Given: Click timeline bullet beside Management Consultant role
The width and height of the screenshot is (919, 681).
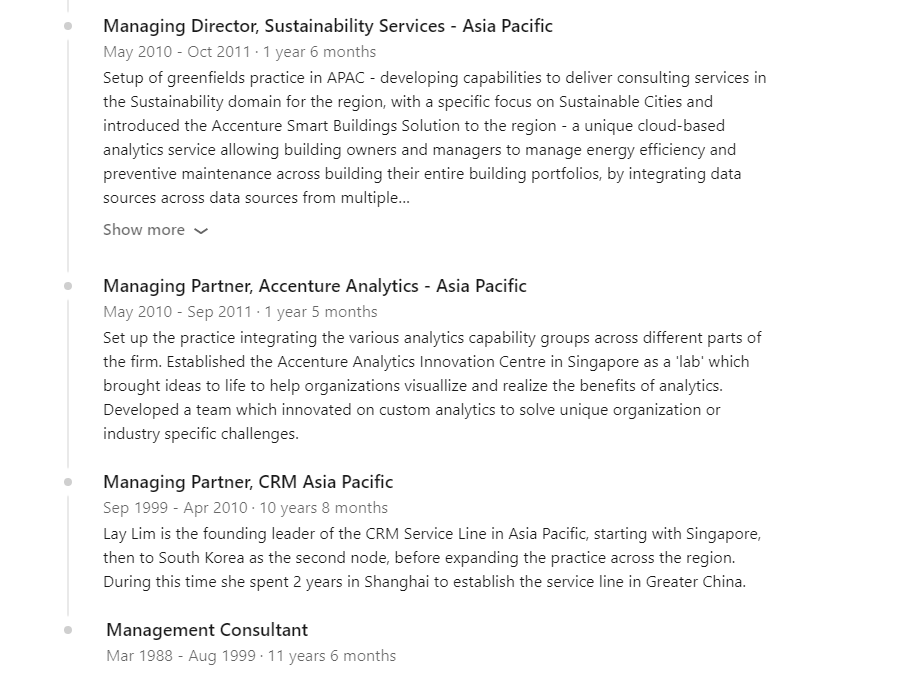Looking at the screenshot, I should tap(68, 630).
